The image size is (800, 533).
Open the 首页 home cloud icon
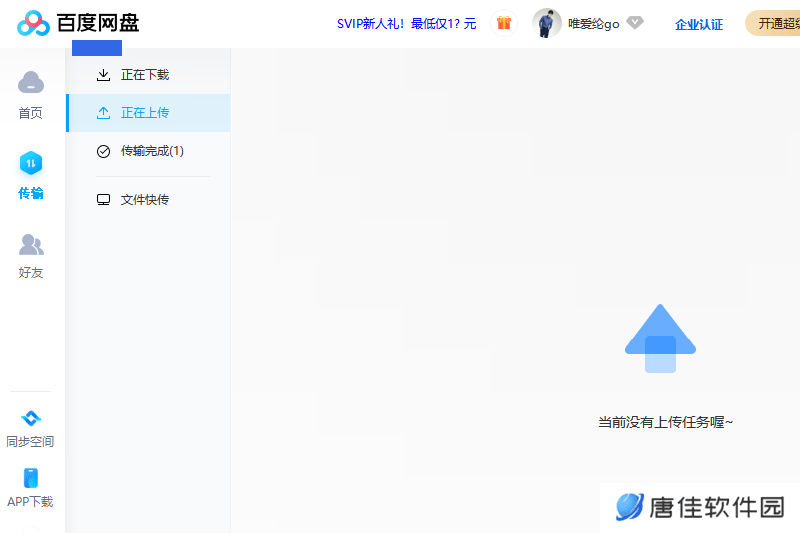[x=31, y=83]
